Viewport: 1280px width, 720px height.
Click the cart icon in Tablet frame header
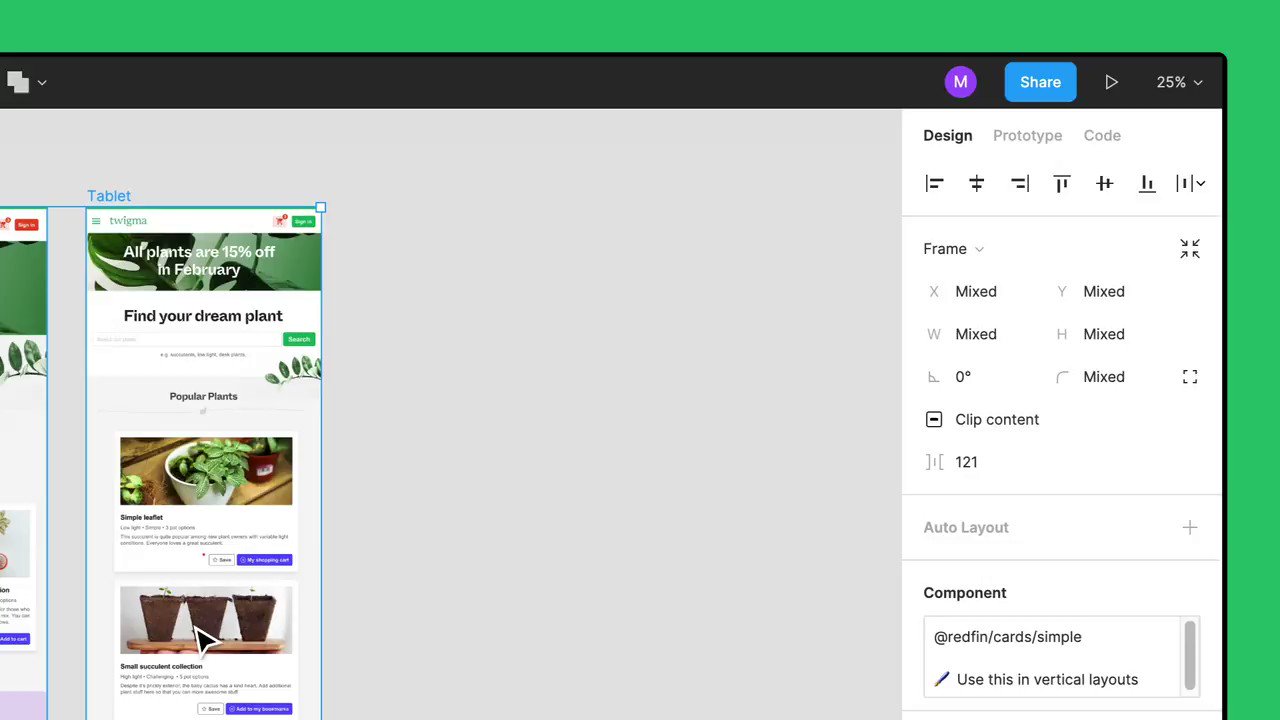(x=280, y=221)
